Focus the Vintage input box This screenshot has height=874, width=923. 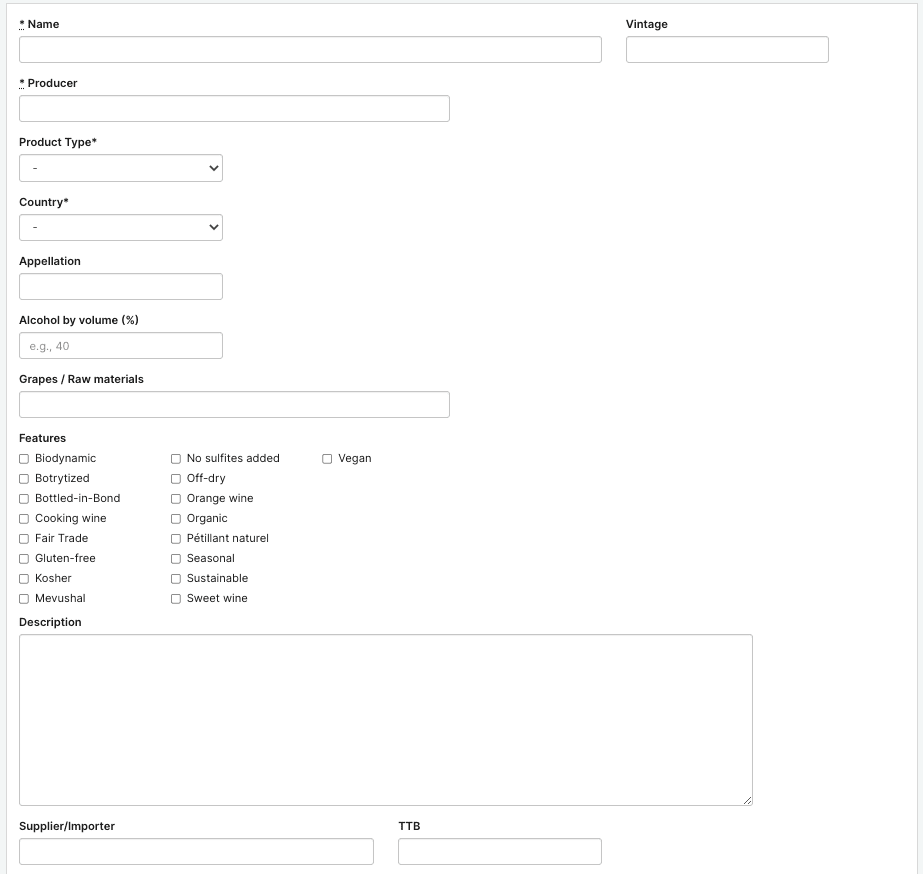click(727, 50)
